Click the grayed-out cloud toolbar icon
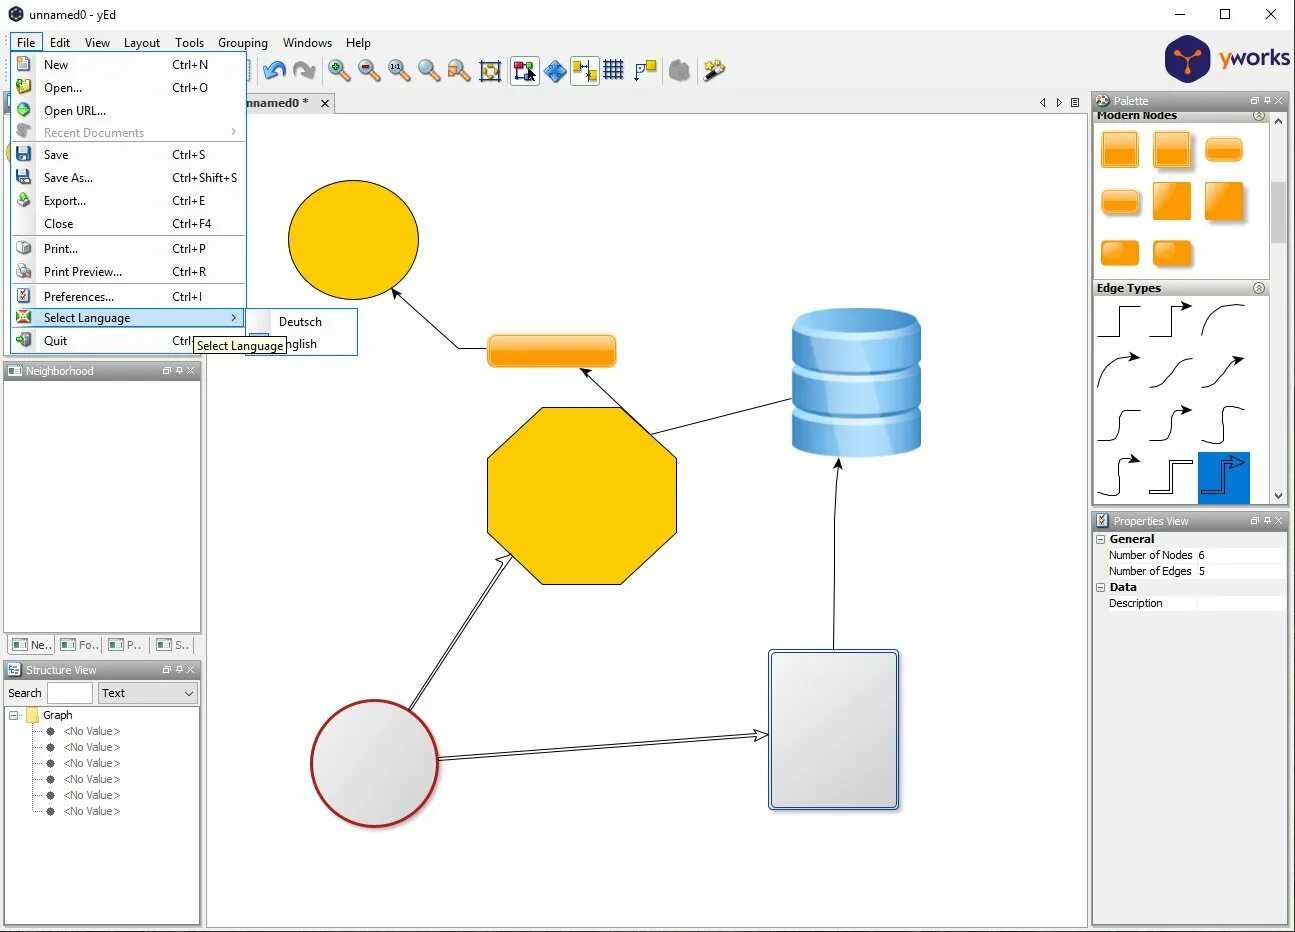Screen dimensions: 1295x932 (x=680, y=70)
